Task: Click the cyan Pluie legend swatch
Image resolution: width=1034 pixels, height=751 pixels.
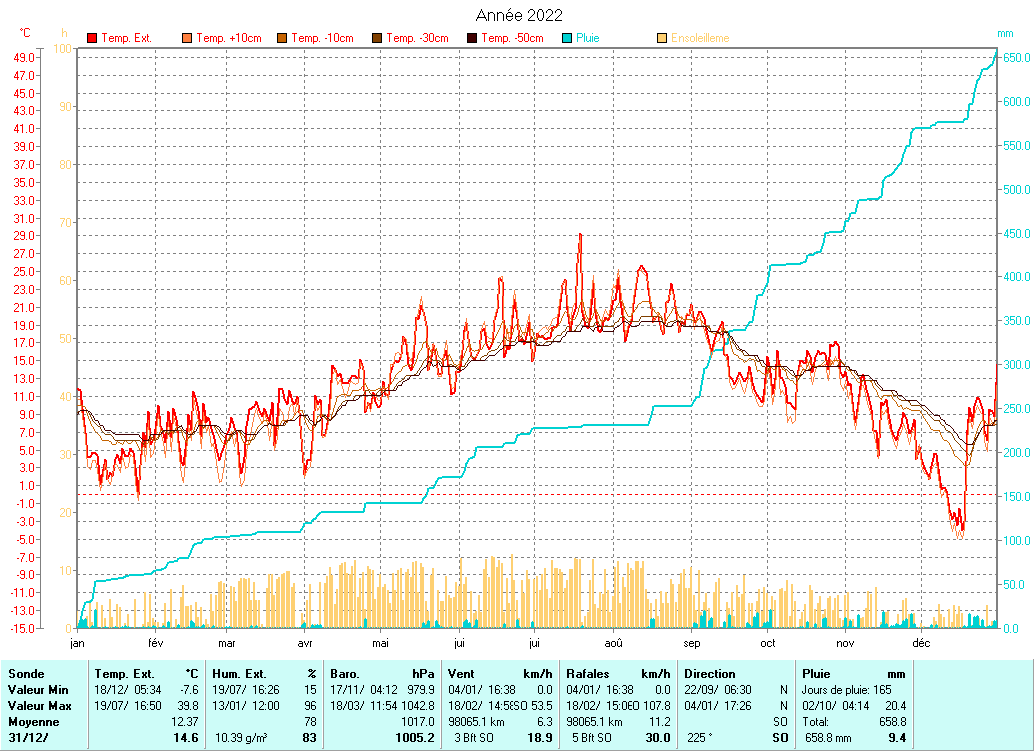Action: point(567,39)
